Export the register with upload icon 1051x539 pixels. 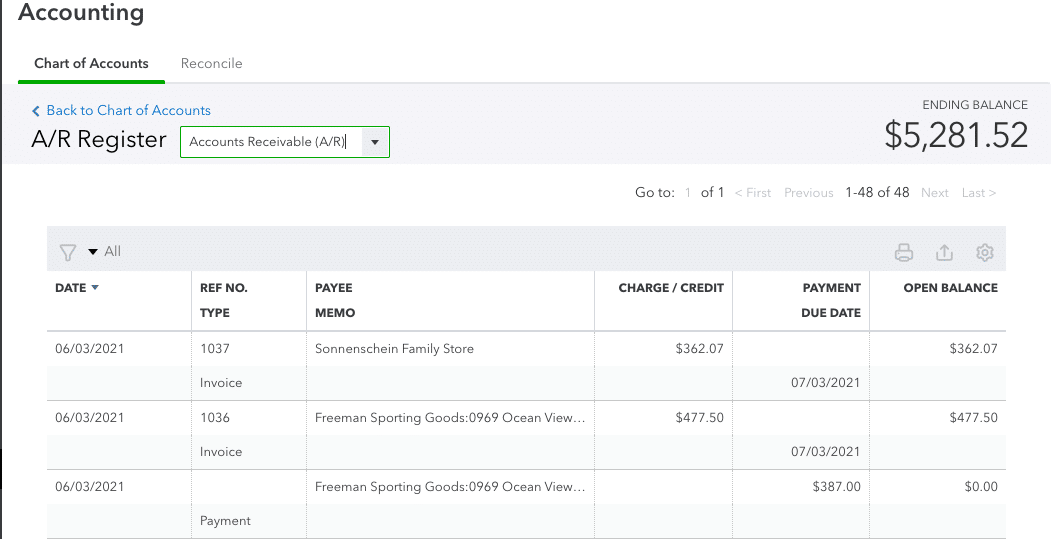pos(944,252)
